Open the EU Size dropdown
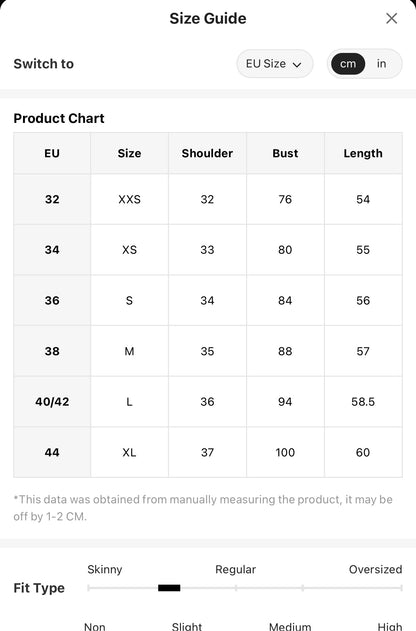The image size is (416, 631). click(x=274, y=64)
